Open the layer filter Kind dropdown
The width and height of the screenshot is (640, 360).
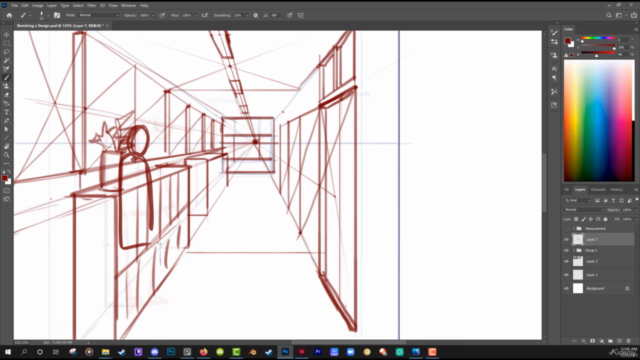[x=578, y=200]
